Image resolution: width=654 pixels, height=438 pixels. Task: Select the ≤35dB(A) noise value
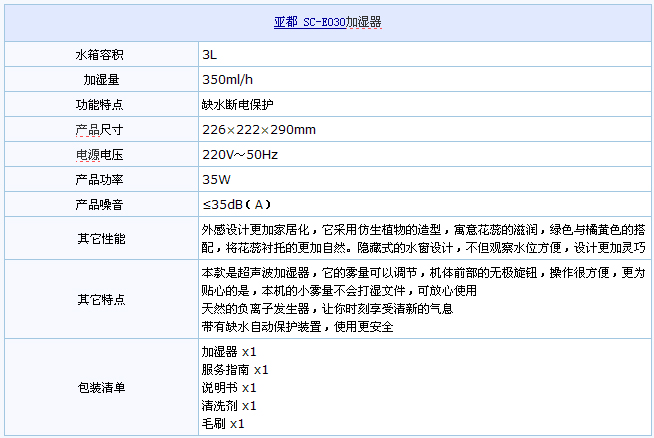point(238,205)
